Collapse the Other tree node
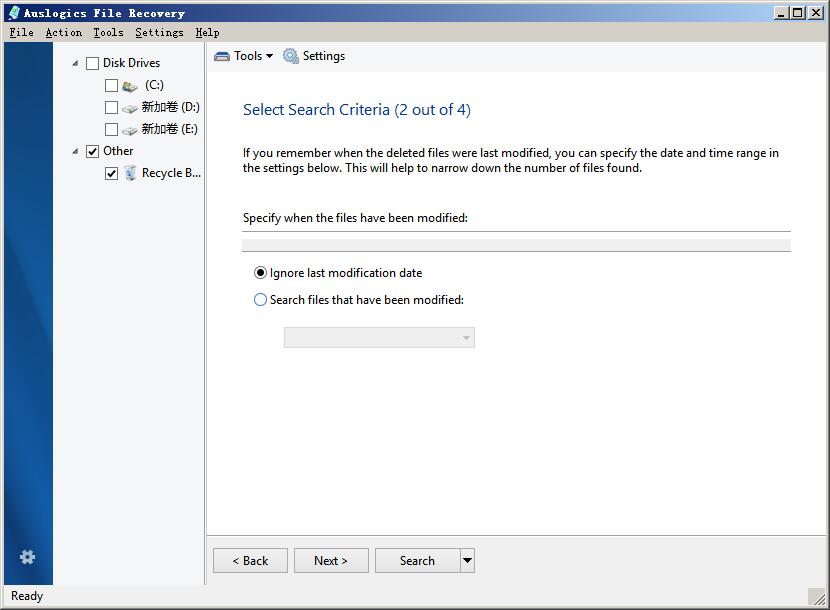Image resolution: width=830 pixels, height=610 pixels. click(x=75, y=151)
